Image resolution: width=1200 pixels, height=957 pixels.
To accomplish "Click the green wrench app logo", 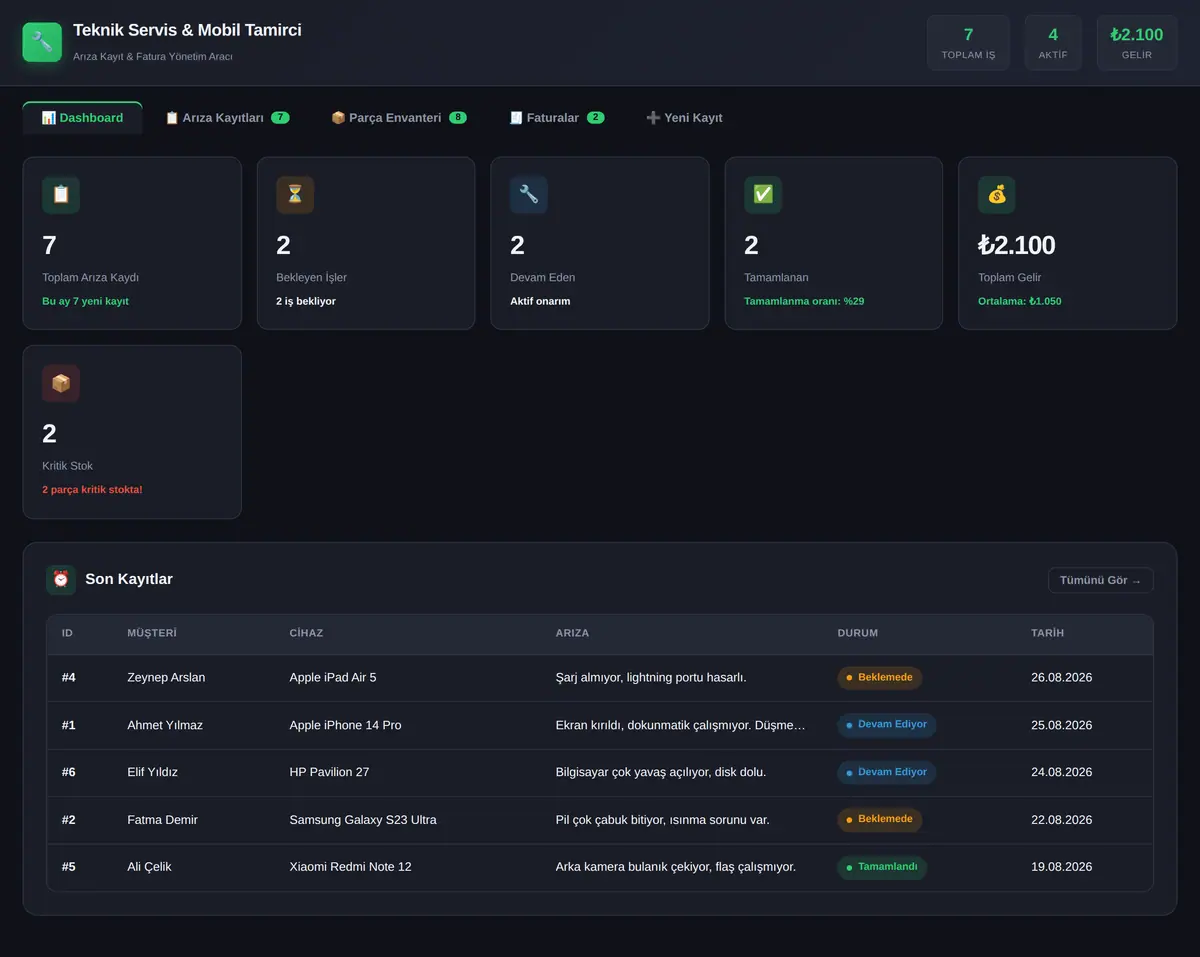I will 42,42.
